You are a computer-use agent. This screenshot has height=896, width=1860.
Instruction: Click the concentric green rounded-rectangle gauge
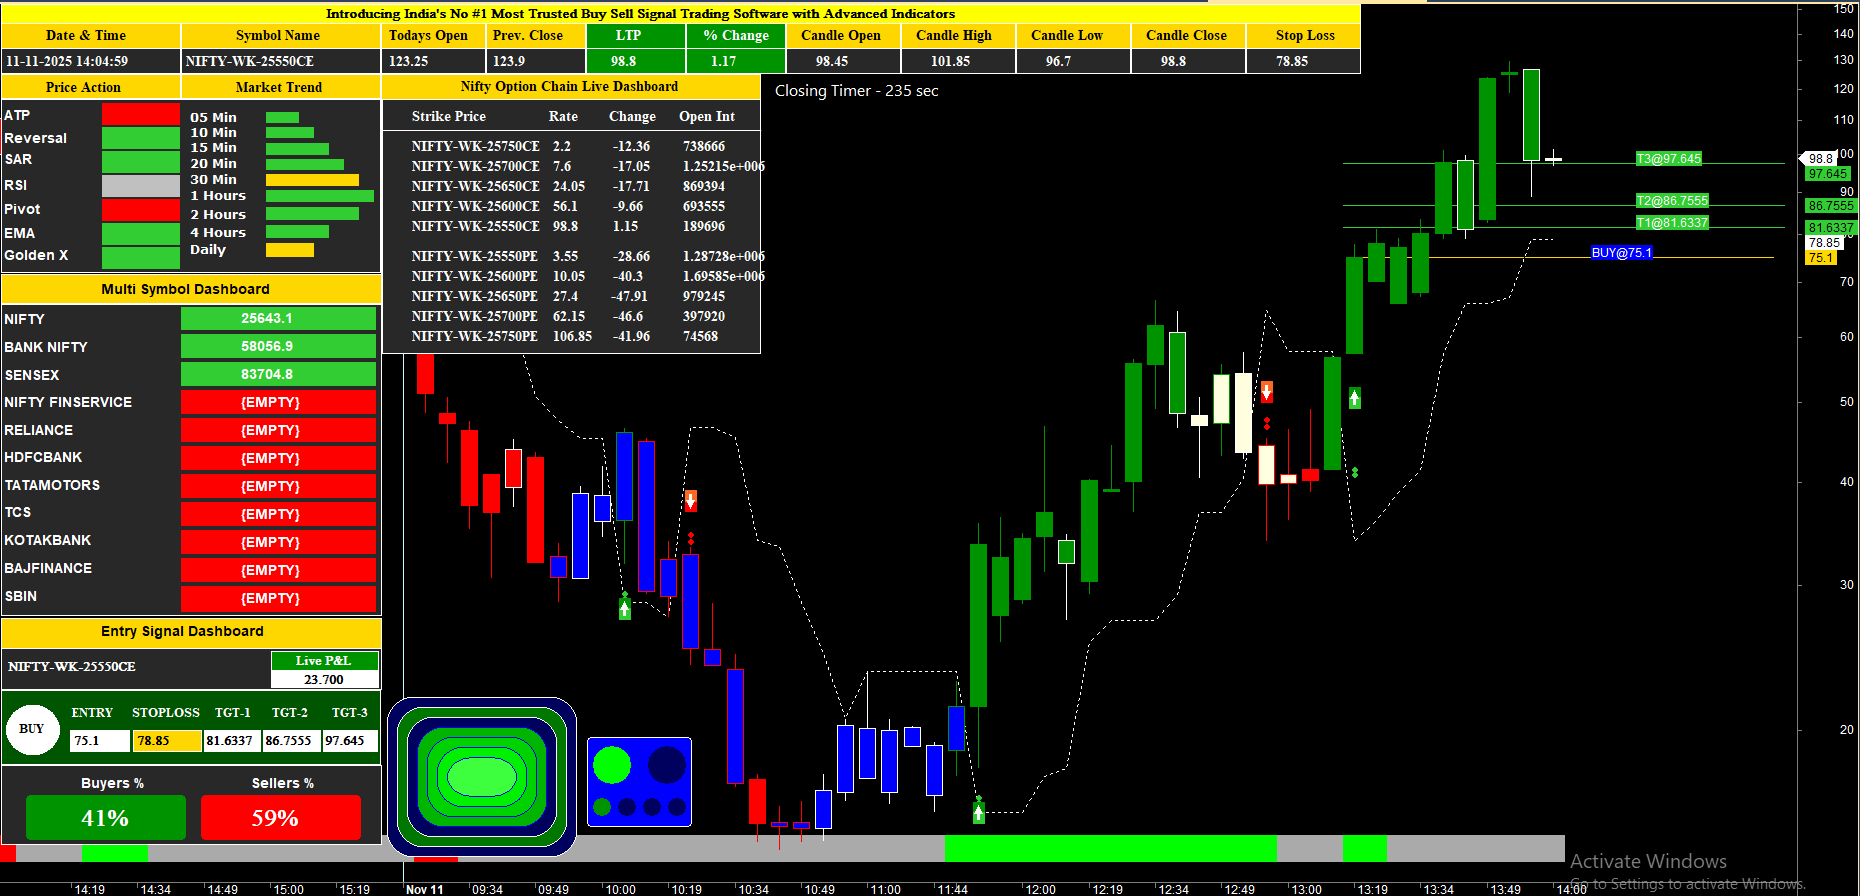[x=482, y=776]
